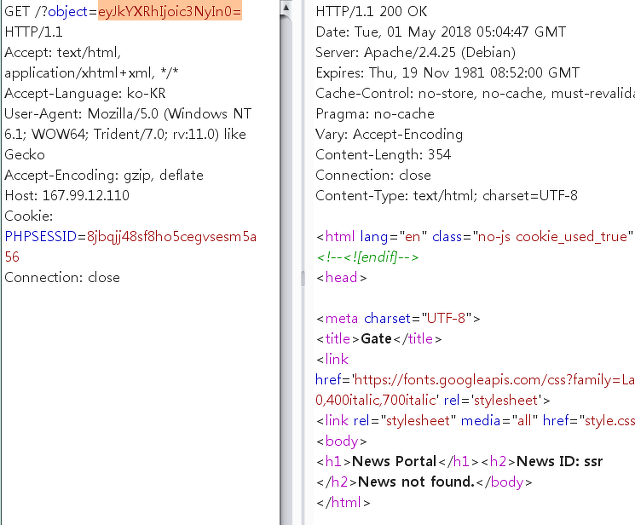Click the splitter handle between request and response

pos(303,278)
